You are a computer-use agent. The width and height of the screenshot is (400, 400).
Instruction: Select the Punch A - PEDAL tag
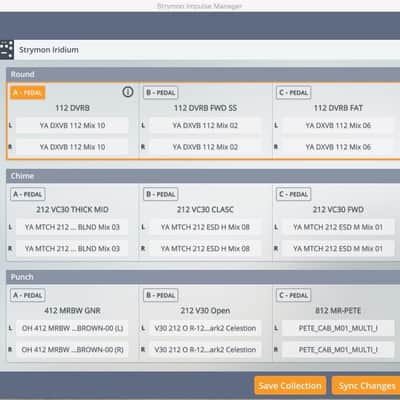click(28, 295)
